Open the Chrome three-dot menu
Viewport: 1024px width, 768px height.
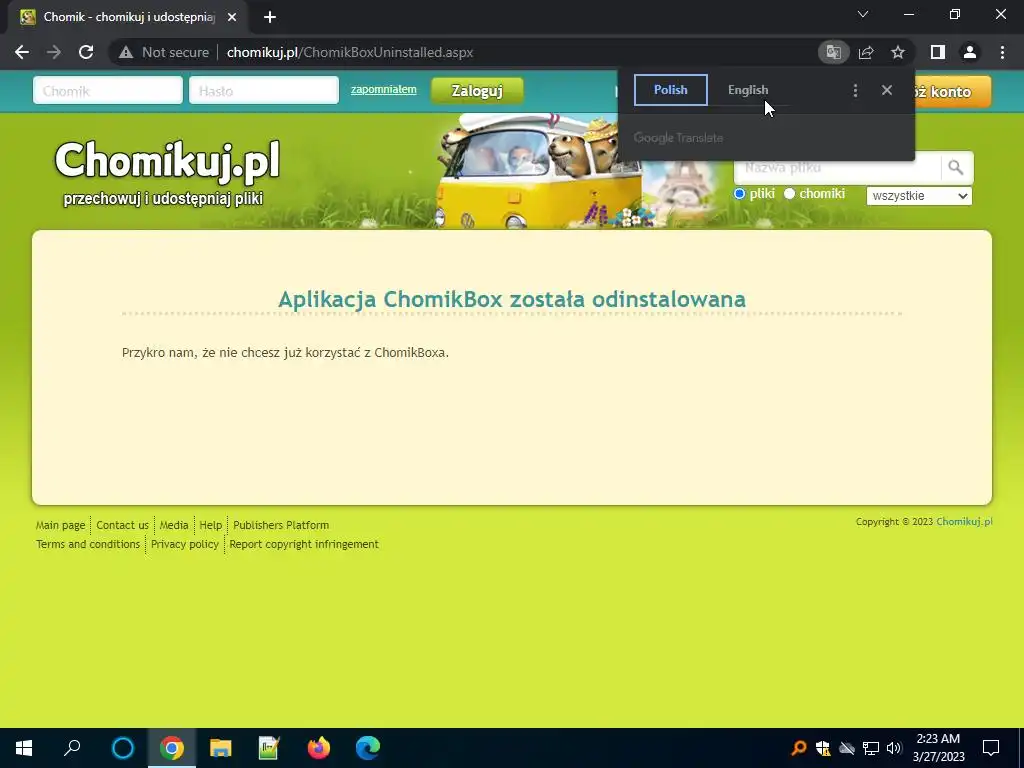[1002, 52]
